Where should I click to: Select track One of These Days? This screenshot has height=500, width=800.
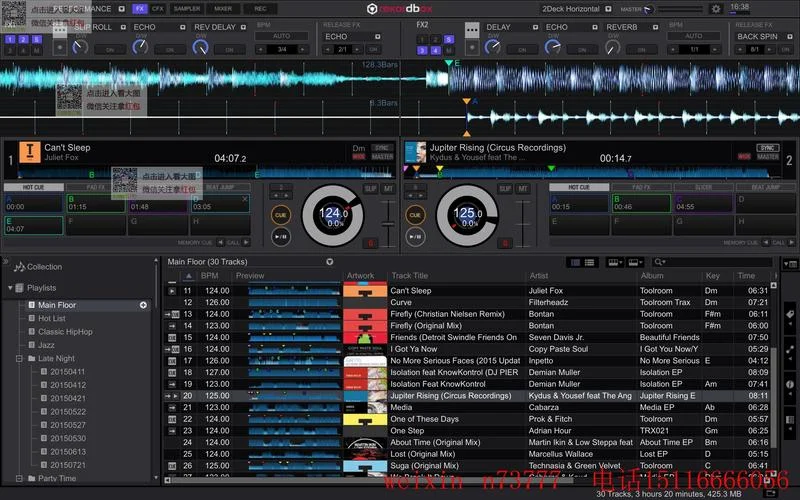[424, 419]
